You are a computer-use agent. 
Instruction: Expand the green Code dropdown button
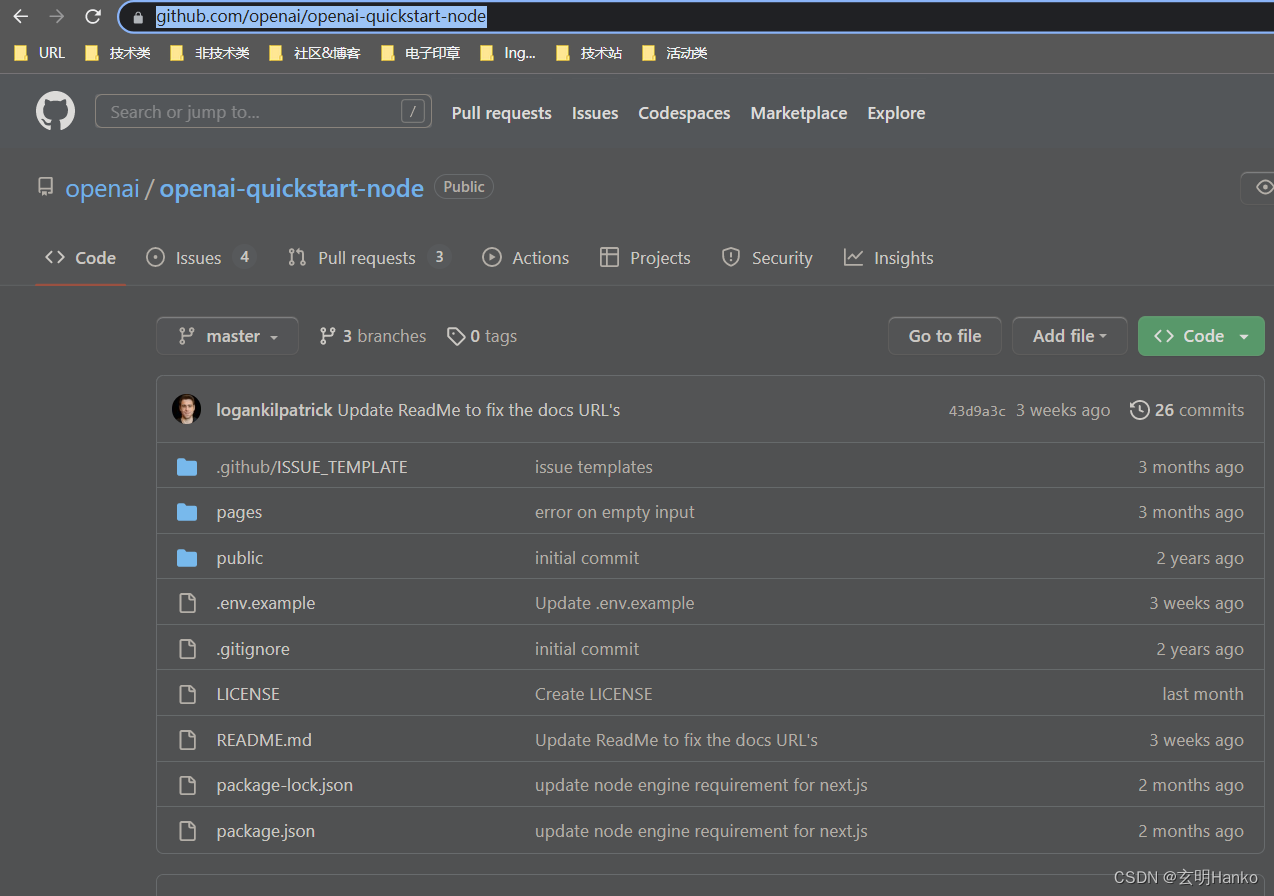coord(1201,336)
